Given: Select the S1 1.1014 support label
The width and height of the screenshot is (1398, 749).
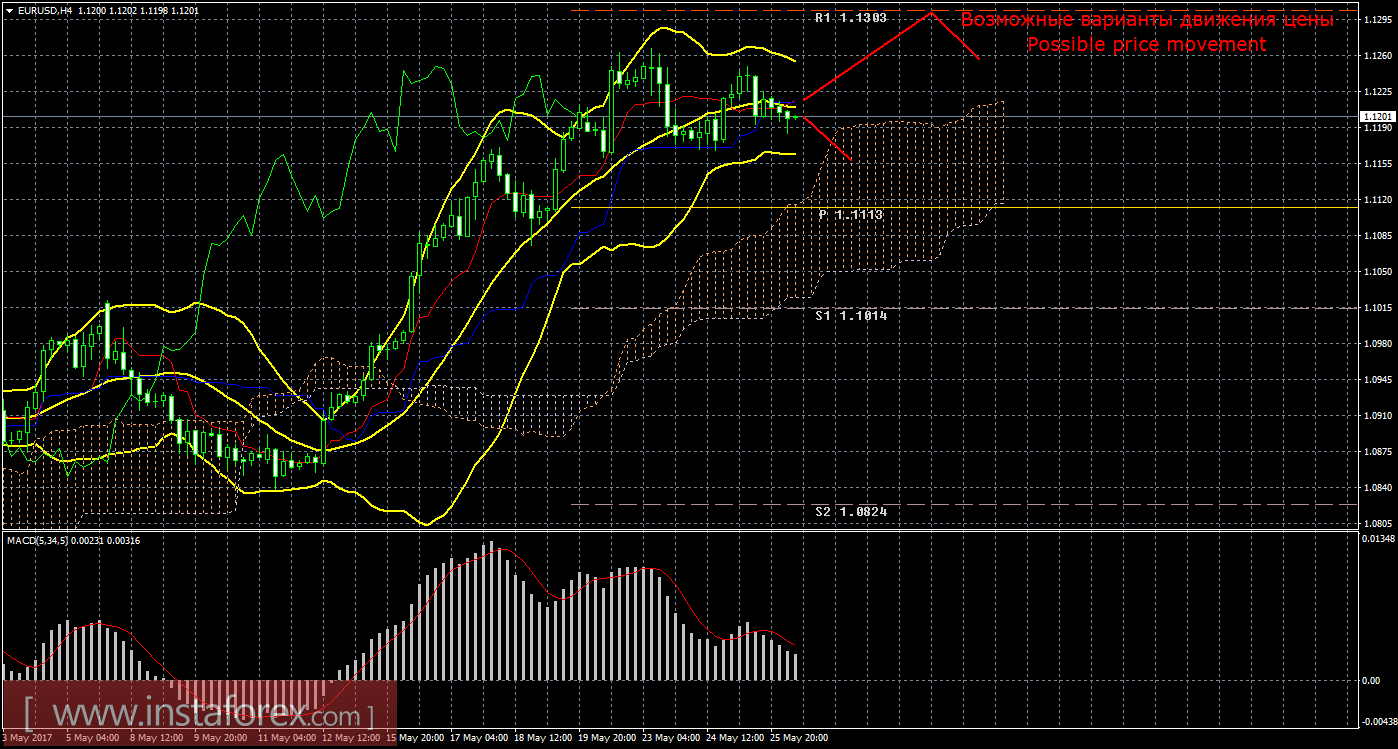Looking at the screenshot, I should click(851, 315).
